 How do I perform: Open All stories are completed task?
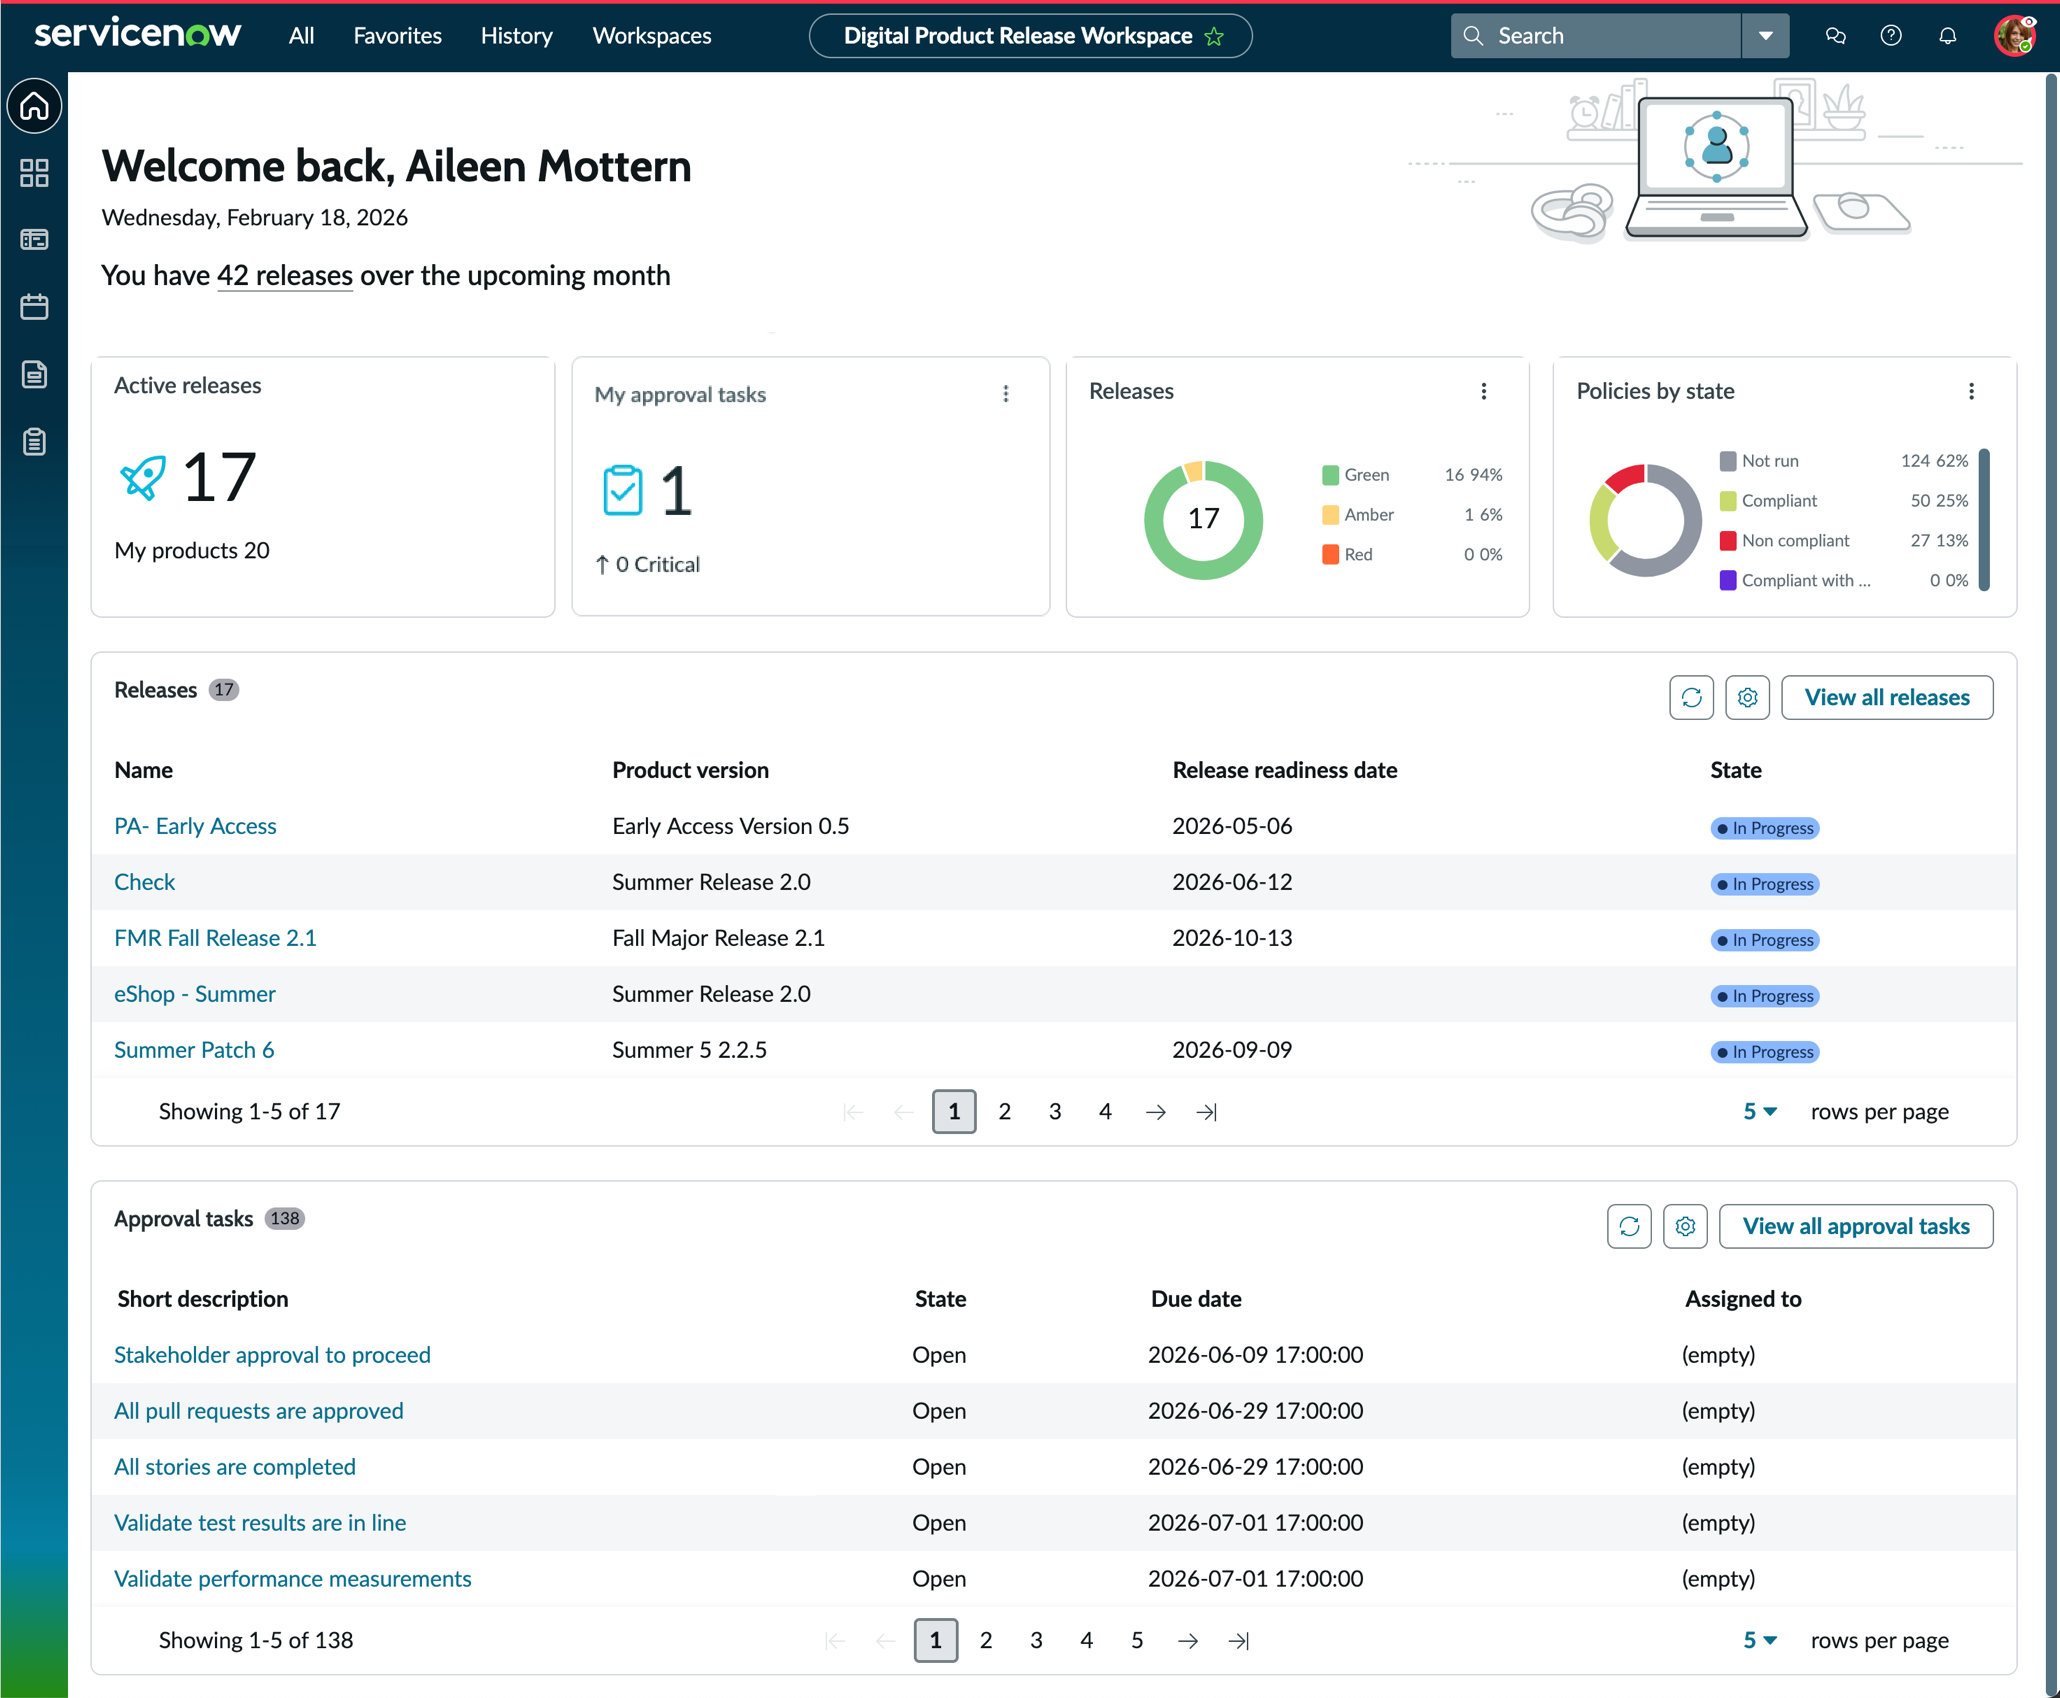click(x=235, y=1467)
